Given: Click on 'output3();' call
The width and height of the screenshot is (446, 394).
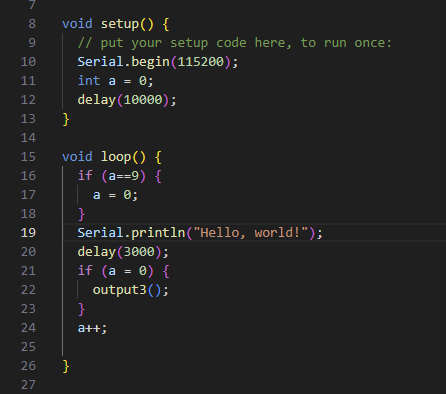Looking at the screenshot, I should (131, 290).
